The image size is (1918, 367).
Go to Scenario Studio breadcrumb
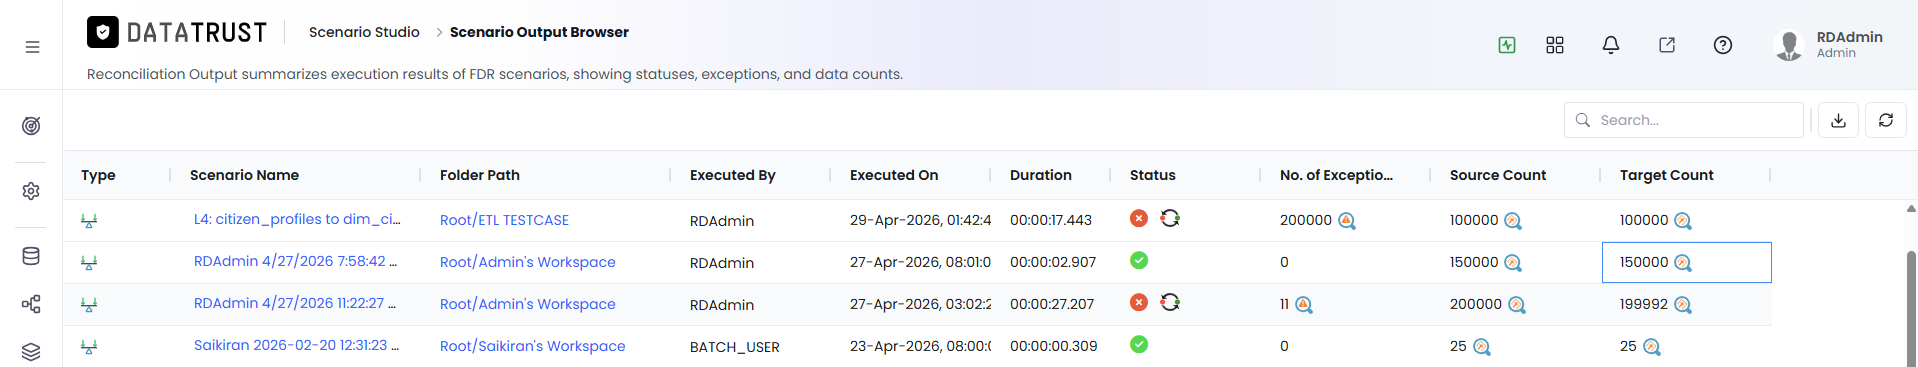coord(364,32)
